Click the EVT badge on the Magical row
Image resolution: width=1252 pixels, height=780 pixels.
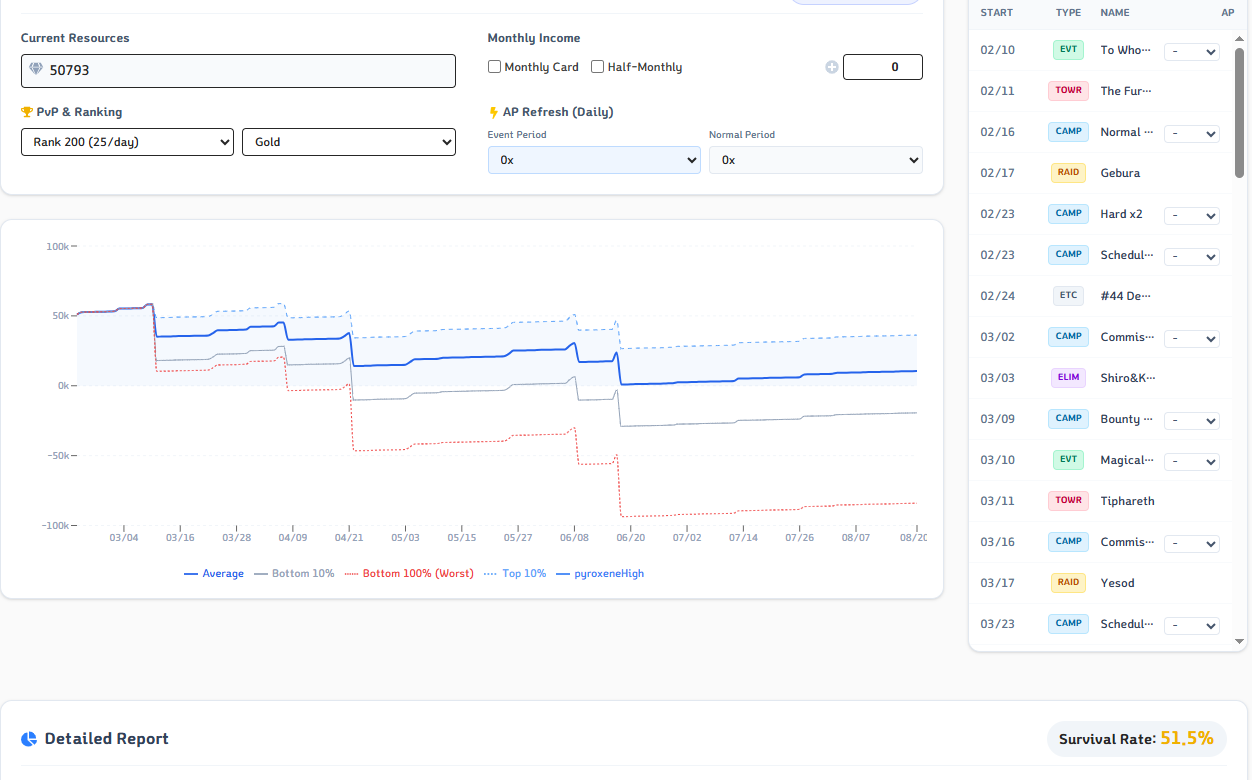1068,460
